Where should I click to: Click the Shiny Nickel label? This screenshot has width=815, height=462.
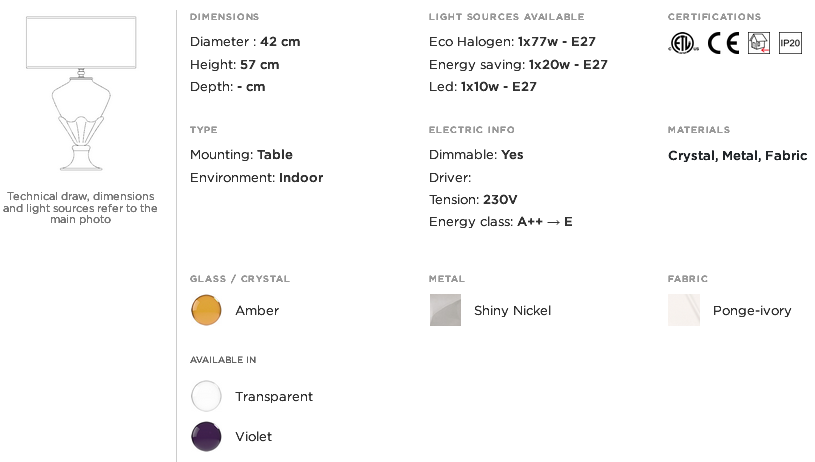512,311
